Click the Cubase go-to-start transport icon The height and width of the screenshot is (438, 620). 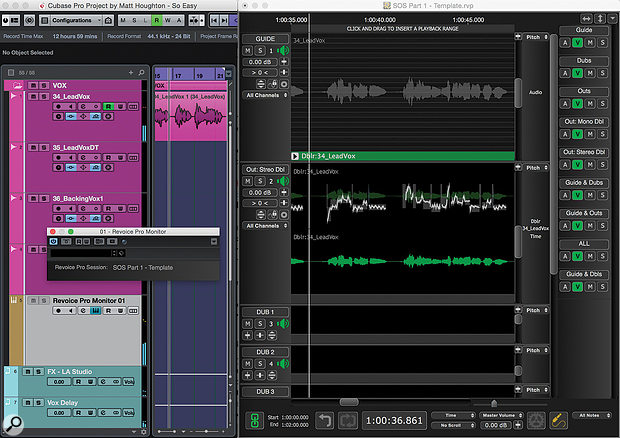[214, 20]
